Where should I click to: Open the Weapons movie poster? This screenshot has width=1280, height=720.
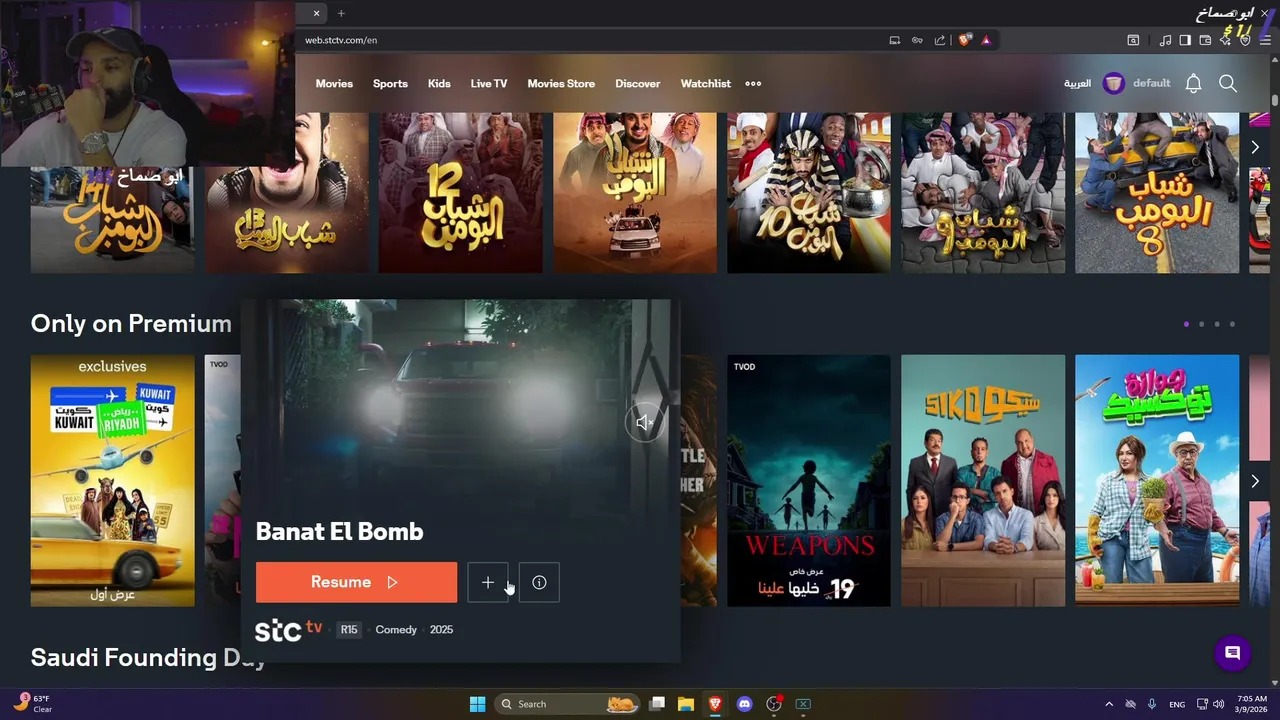click(x=809, y=481)
